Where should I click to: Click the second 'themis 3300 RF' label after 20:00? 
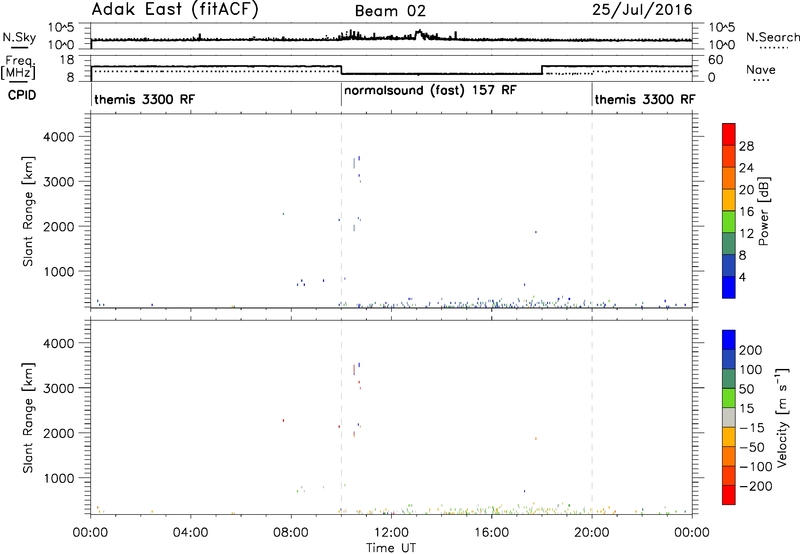(x=645, y=99)
